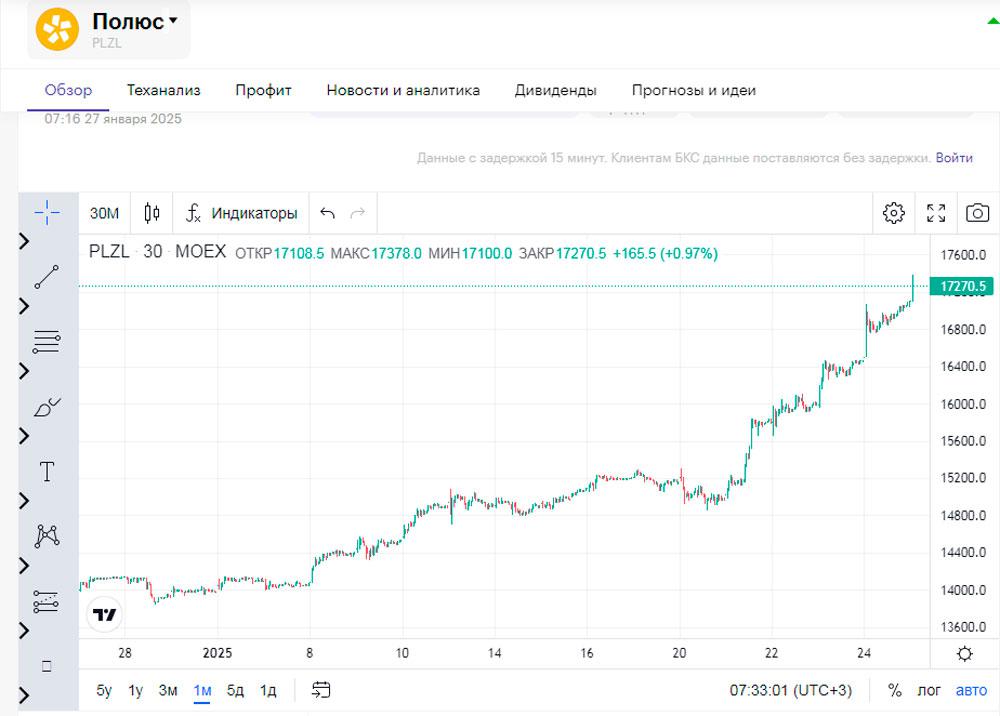Screen dimensions: 1000x716
Task: Enter fullscreen chart mode
Action: pos(936,213)
